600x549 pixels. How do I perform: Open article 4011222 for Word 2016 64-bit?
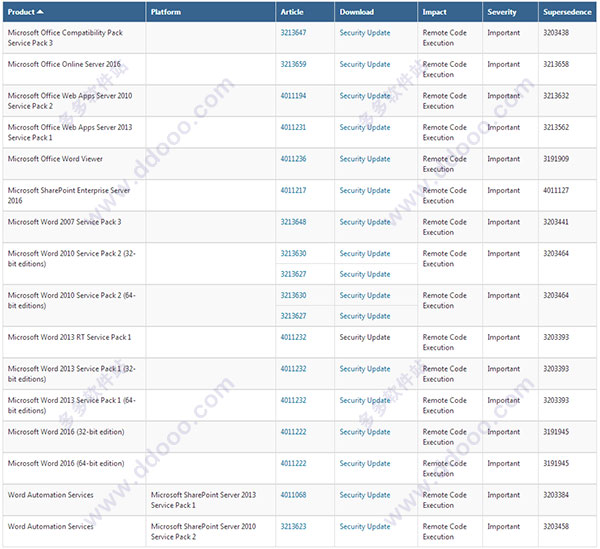(x=293, y=463)
